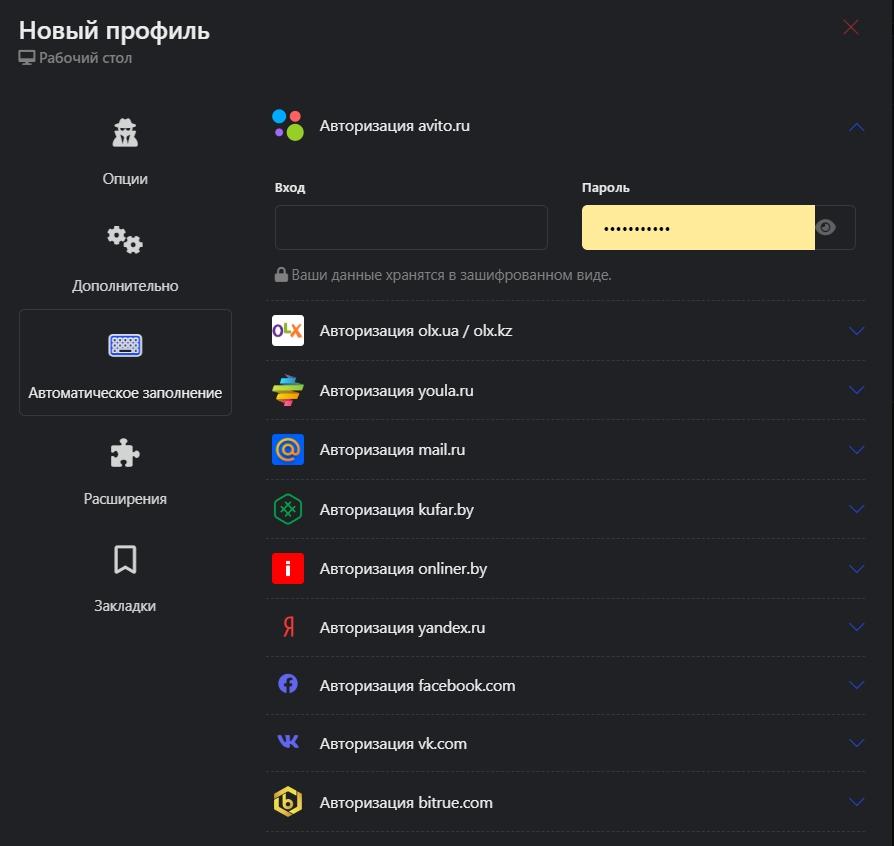Expand the youla.ru section chevron

pyautogui.click(x=856, y=390)
